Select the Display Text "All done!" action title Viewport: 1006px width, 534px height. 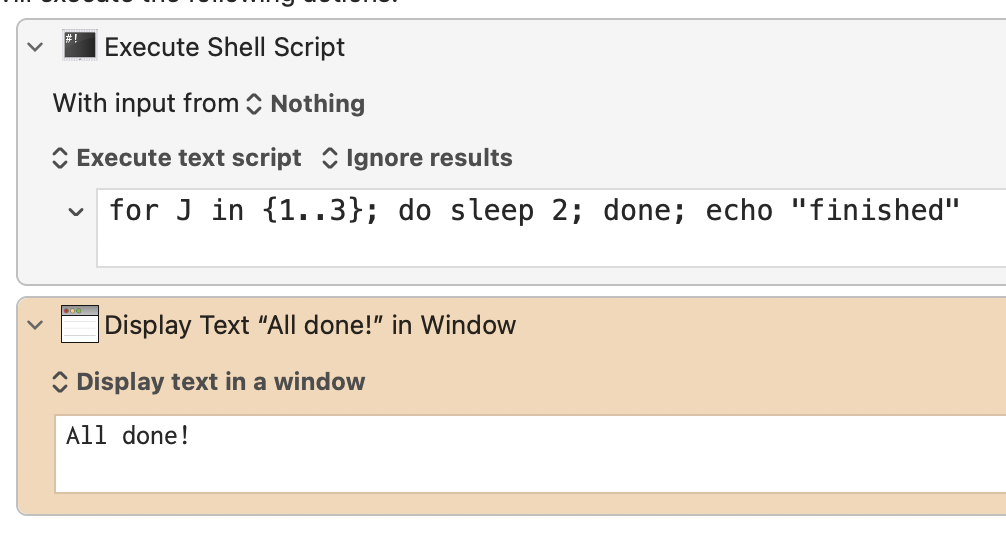pos(310,325)
